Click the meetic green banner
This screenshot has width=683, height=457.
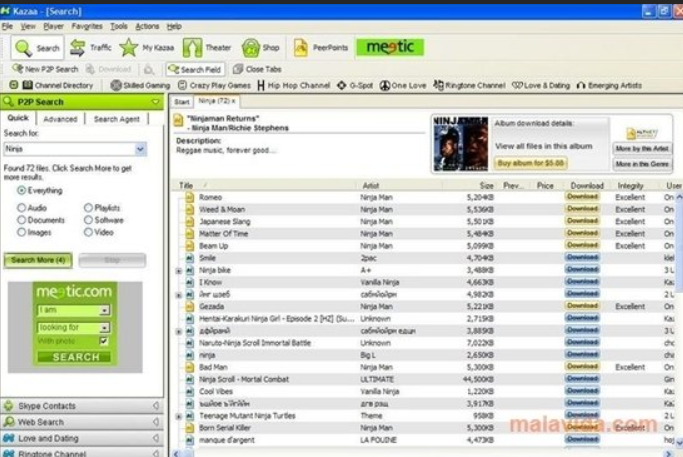pyautogui.click(x=390, y=47)
